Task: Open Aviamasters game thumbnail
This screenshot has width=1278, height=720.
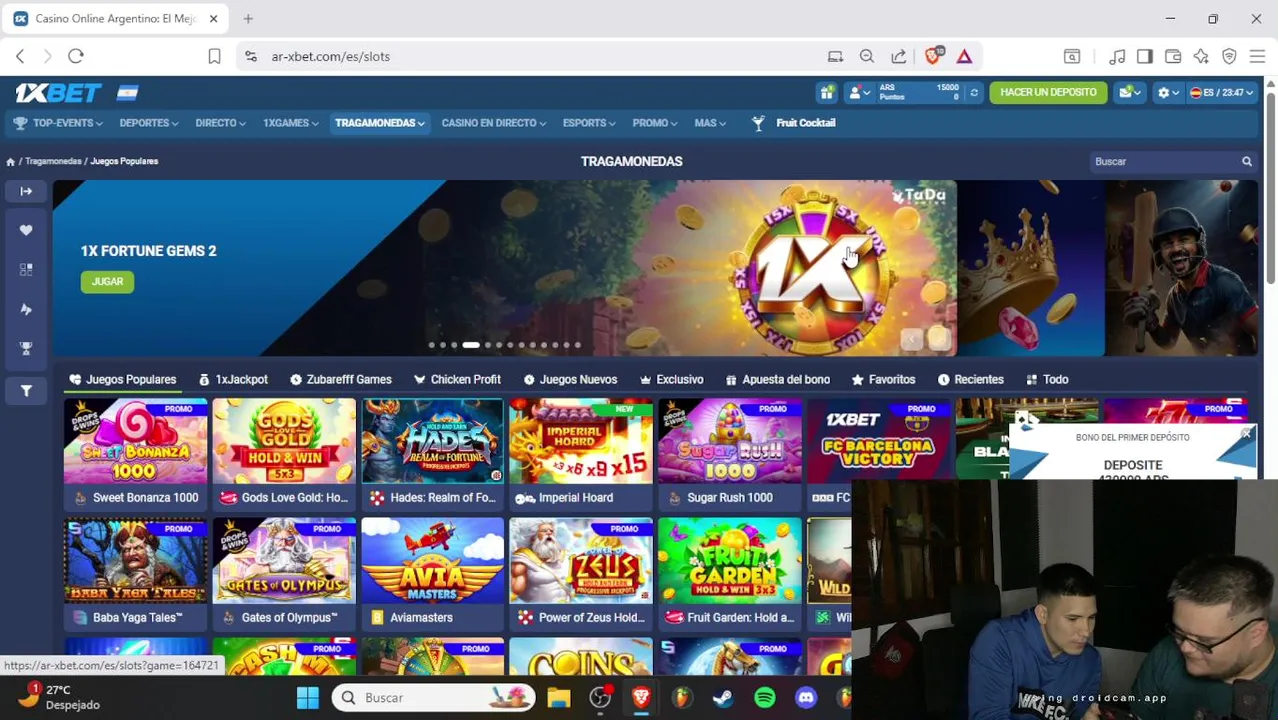Action: tap(432, 560)
